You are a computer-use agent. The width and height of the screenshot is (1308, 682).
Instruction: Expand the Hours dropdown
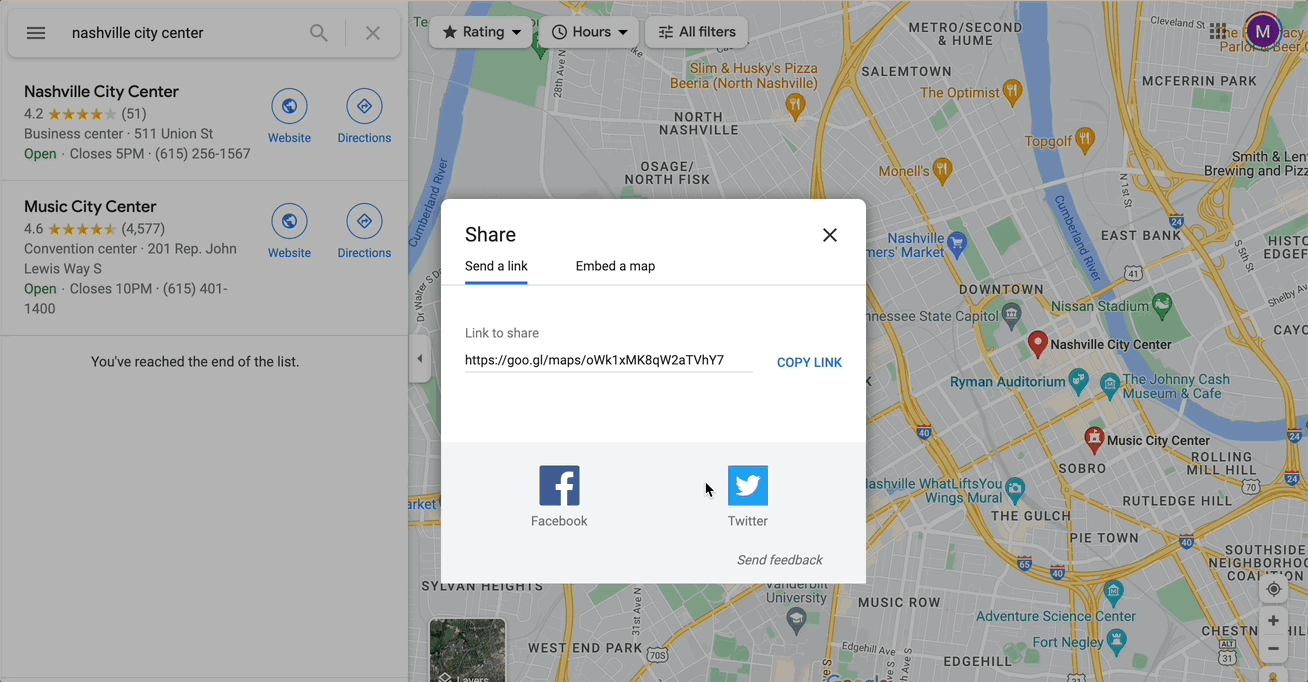(590, 31)
